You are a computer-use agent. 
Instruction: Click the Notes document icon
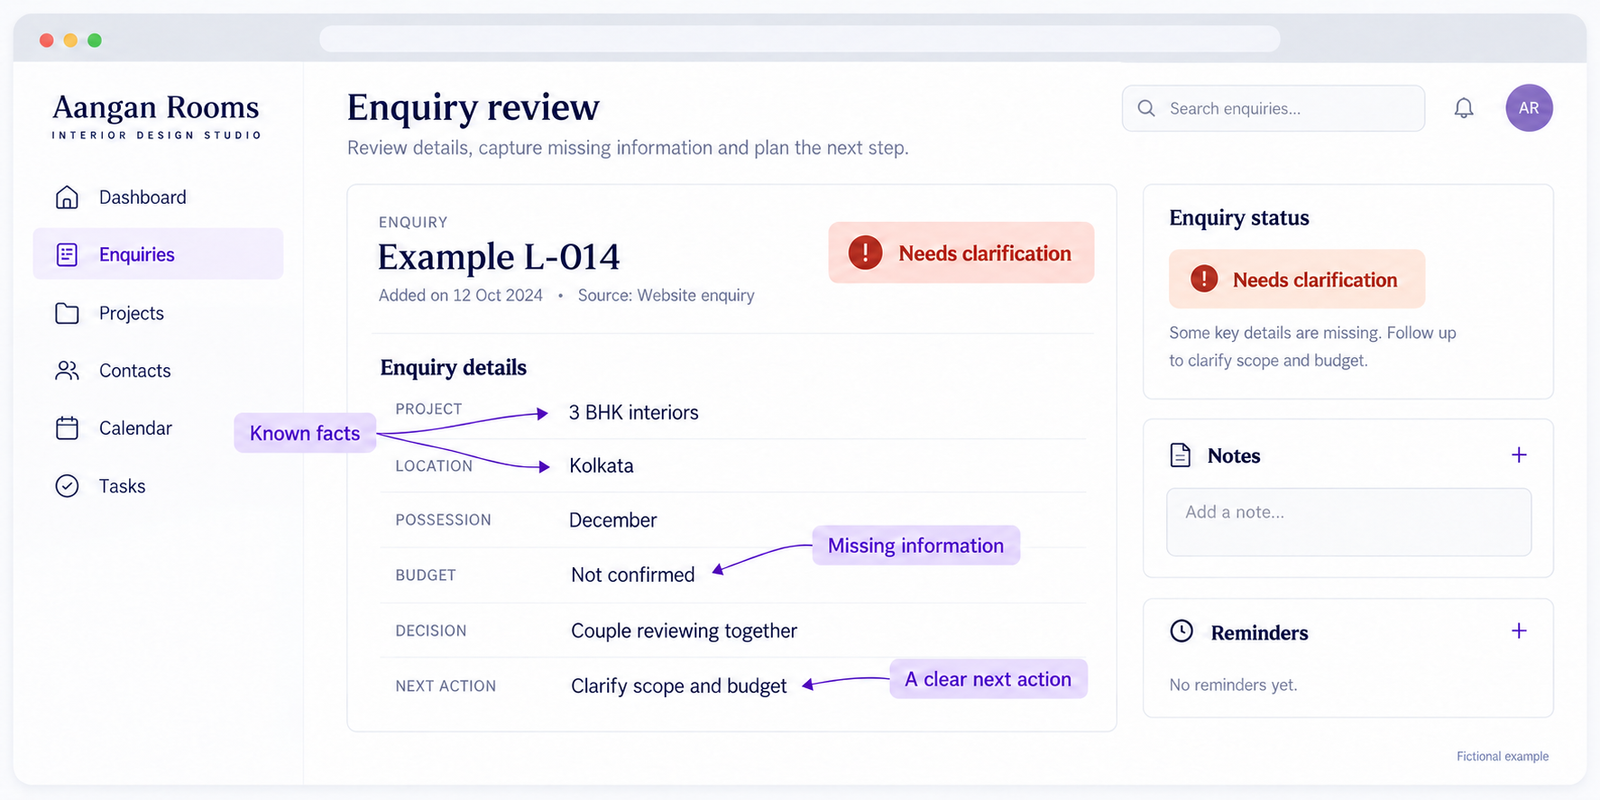1181,455
